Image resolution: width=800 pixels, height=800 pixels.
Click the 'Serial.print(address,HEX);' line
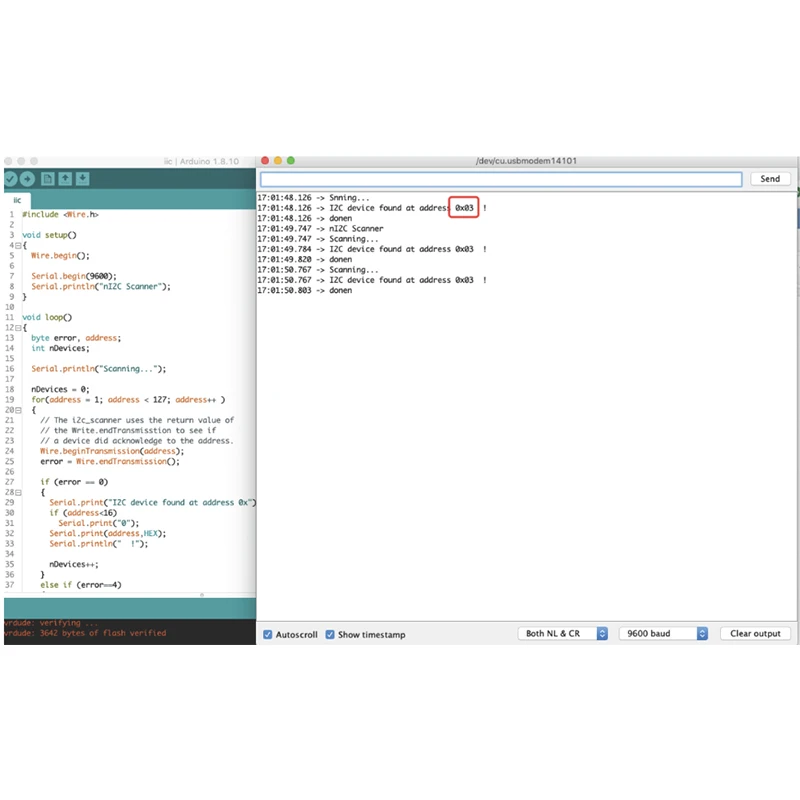click(x=108, y=533)
